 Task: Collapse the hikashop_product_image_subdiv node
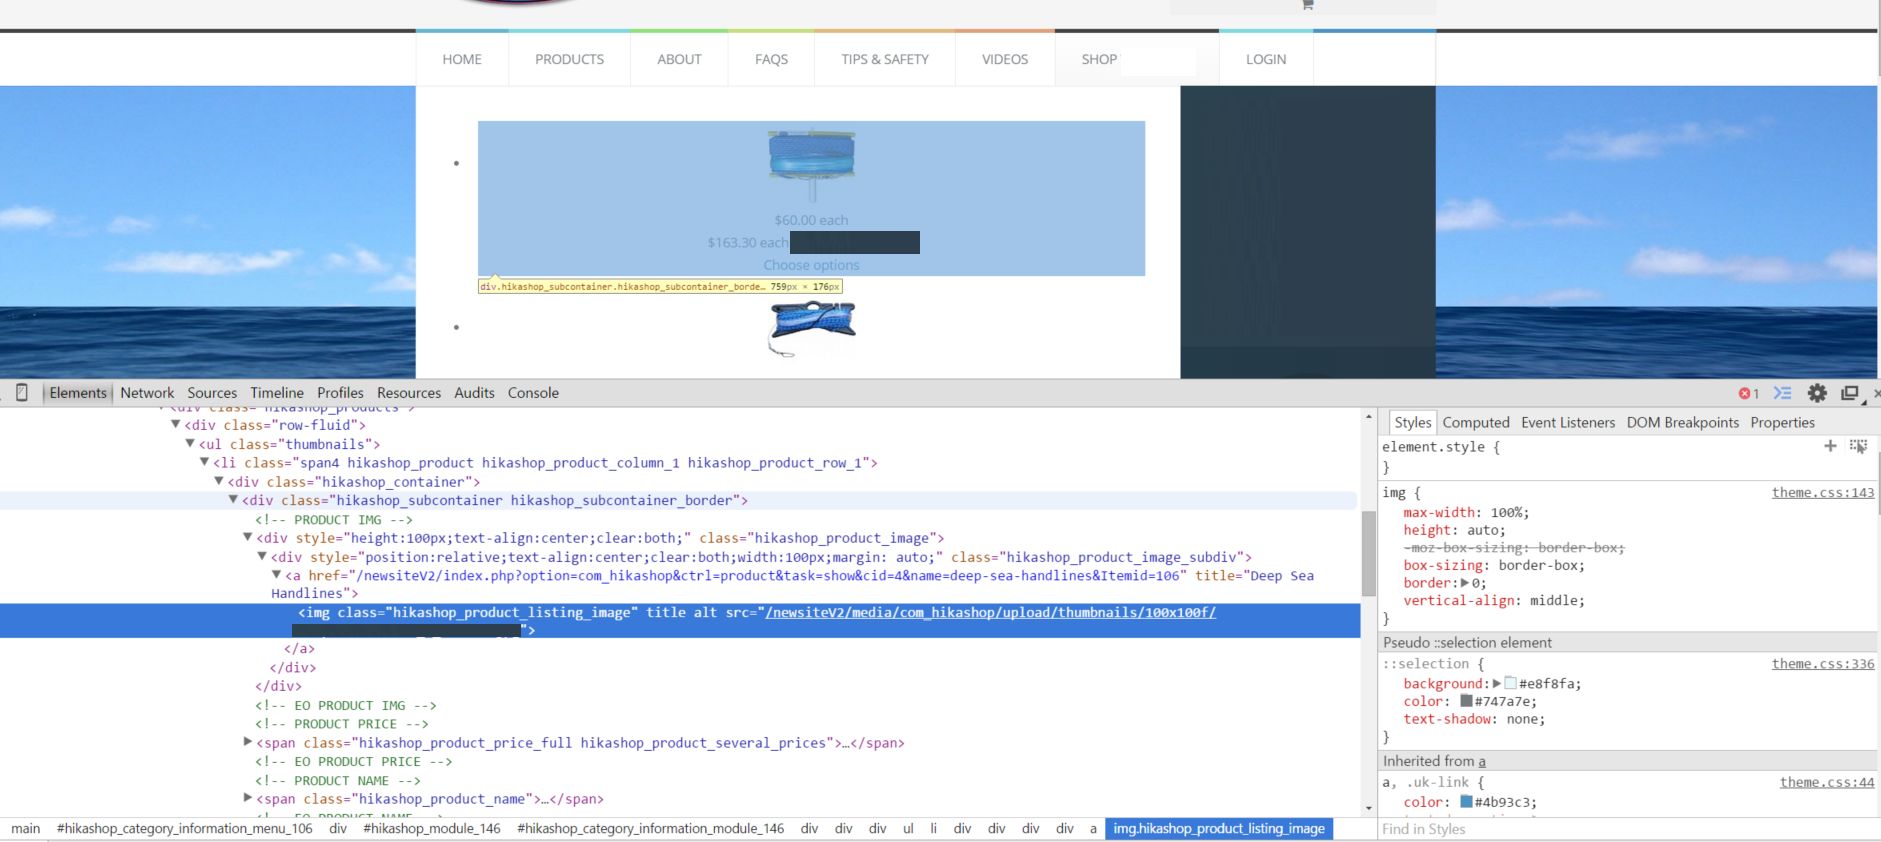(x=262, y=557)
